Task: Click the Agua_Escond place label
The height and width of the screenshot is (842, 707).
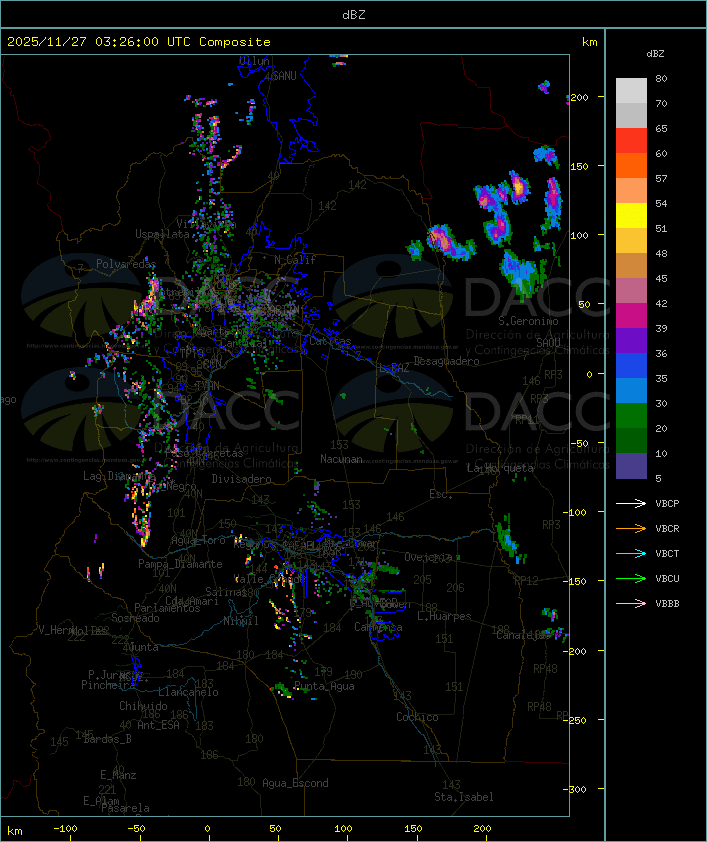Action: click(295, 783)
